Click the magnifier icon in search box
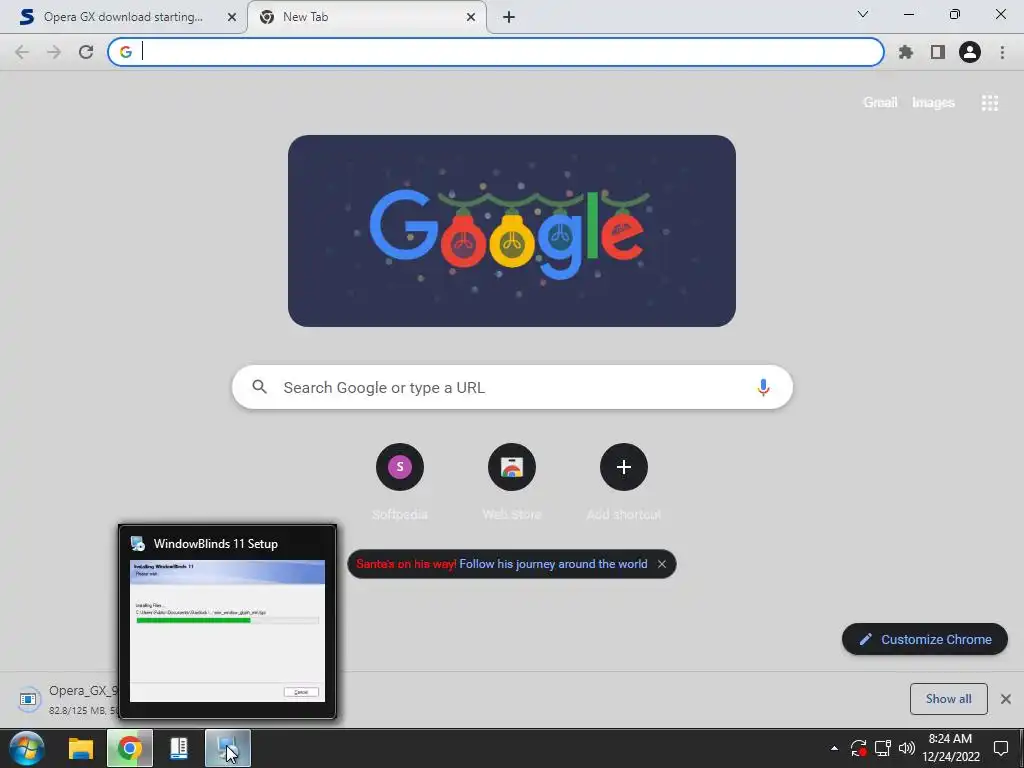This screenshot has height=768, width=1024. [x=259, y=387]
